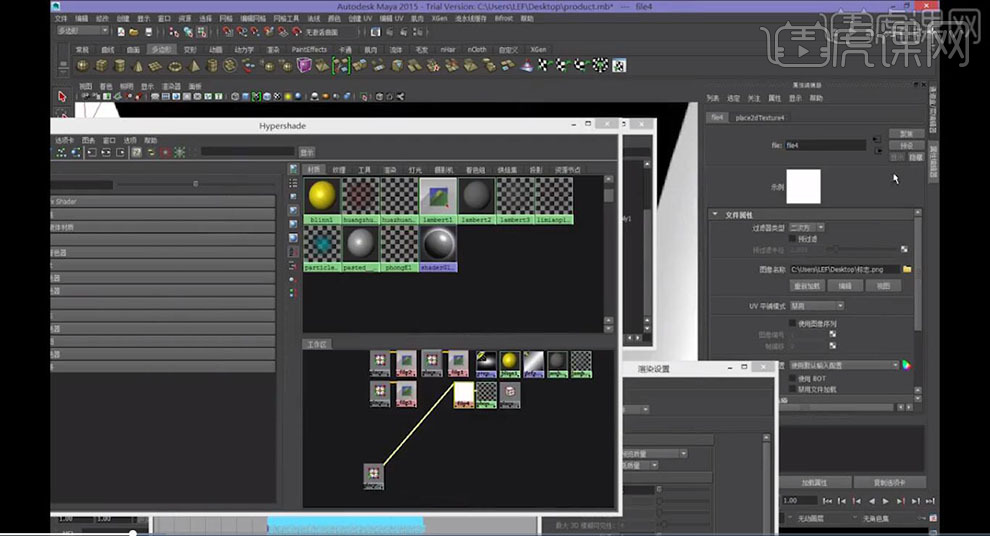Viewport: 990px width, 536px height.
Task: Open the Bifrost menu
Action: click(504, 18)
